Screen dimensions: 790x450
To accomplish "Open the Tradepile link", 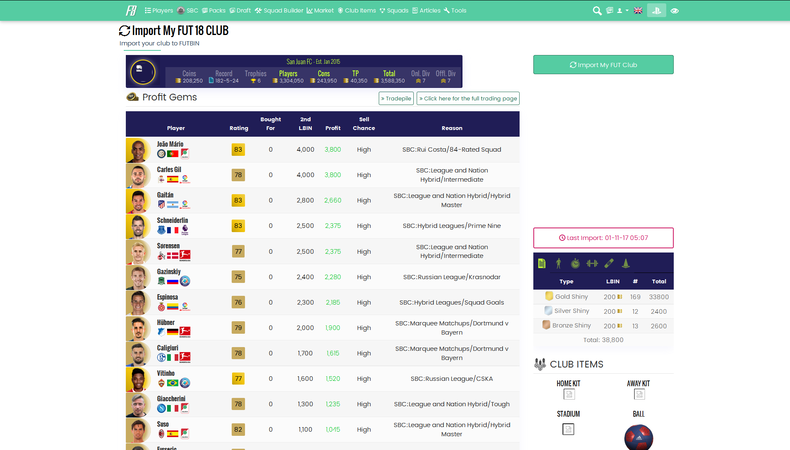I will click(396, 98).
